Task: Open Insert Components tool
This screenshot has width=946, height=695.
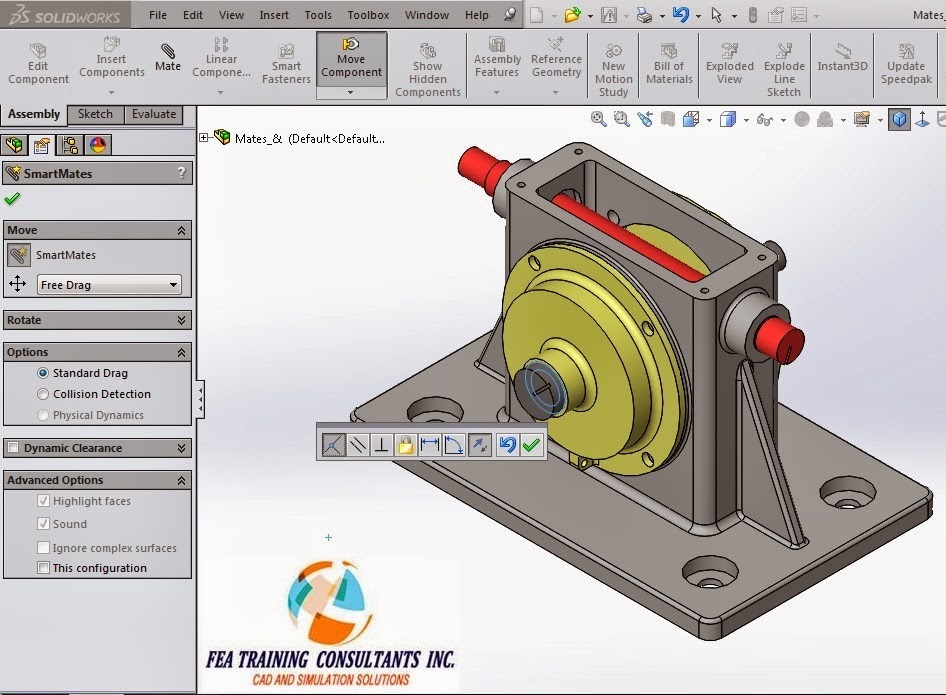Action: tap(112, 59)
